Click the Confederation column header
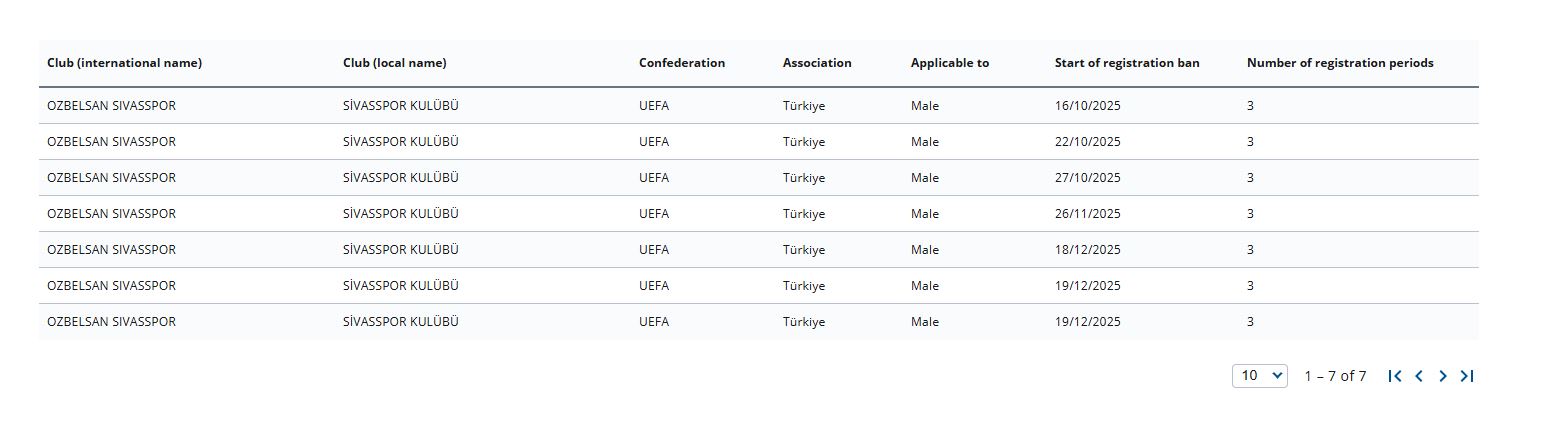 (682, 63)
